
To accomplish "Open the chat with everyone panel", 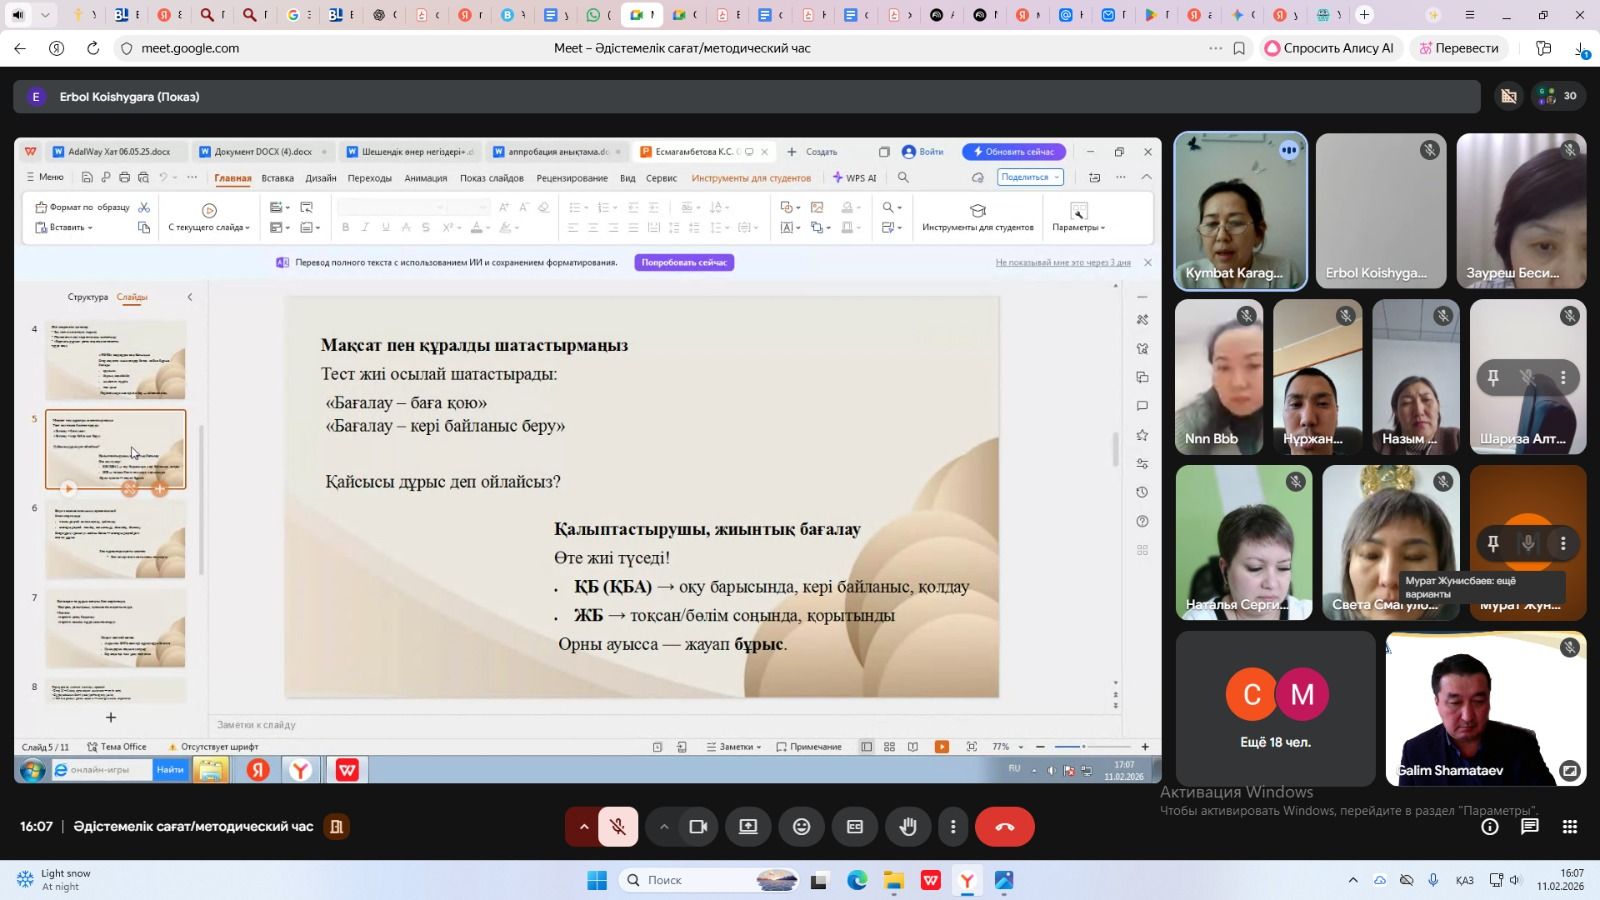I will (1530, 827).
